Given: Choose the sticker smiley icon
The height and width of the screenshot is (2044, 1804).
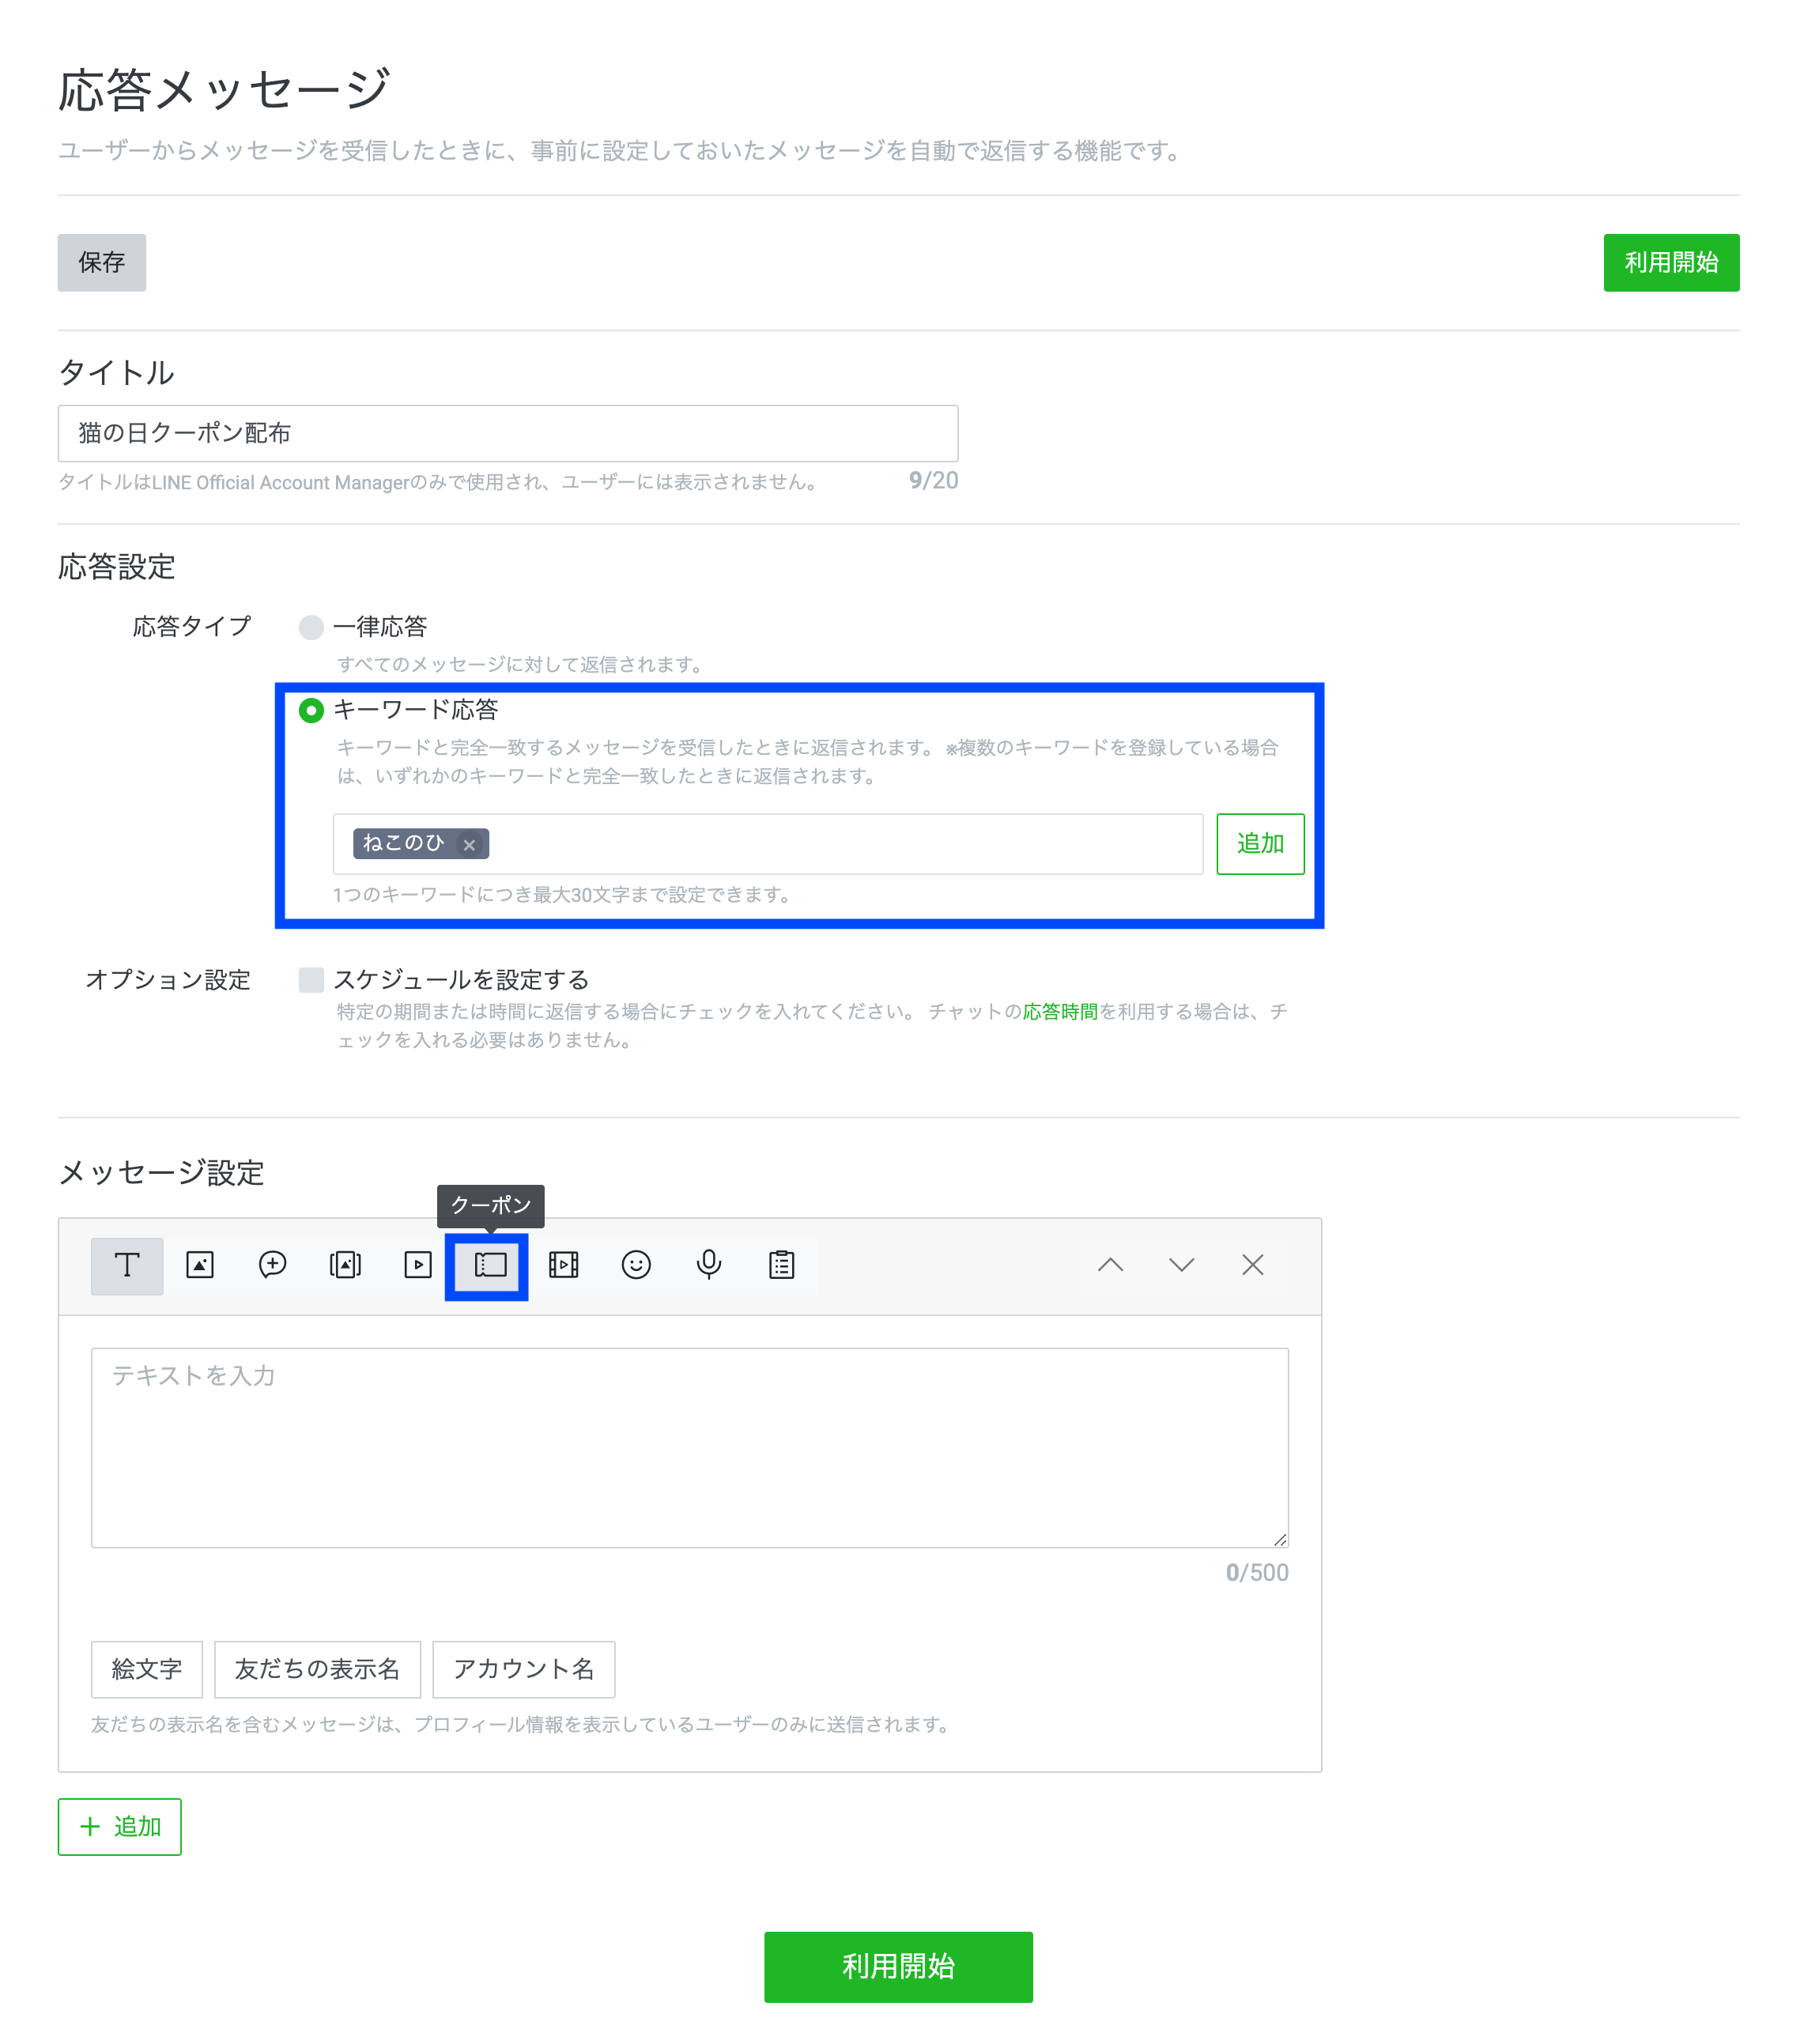Looking at the screenshot, I should tap(636, 1265).
